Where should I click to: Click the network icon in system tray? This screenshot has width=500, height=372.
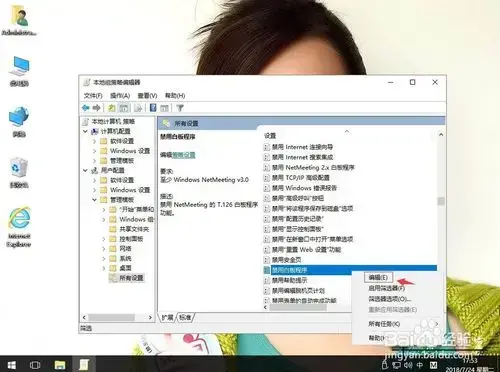tap(396, 365)
